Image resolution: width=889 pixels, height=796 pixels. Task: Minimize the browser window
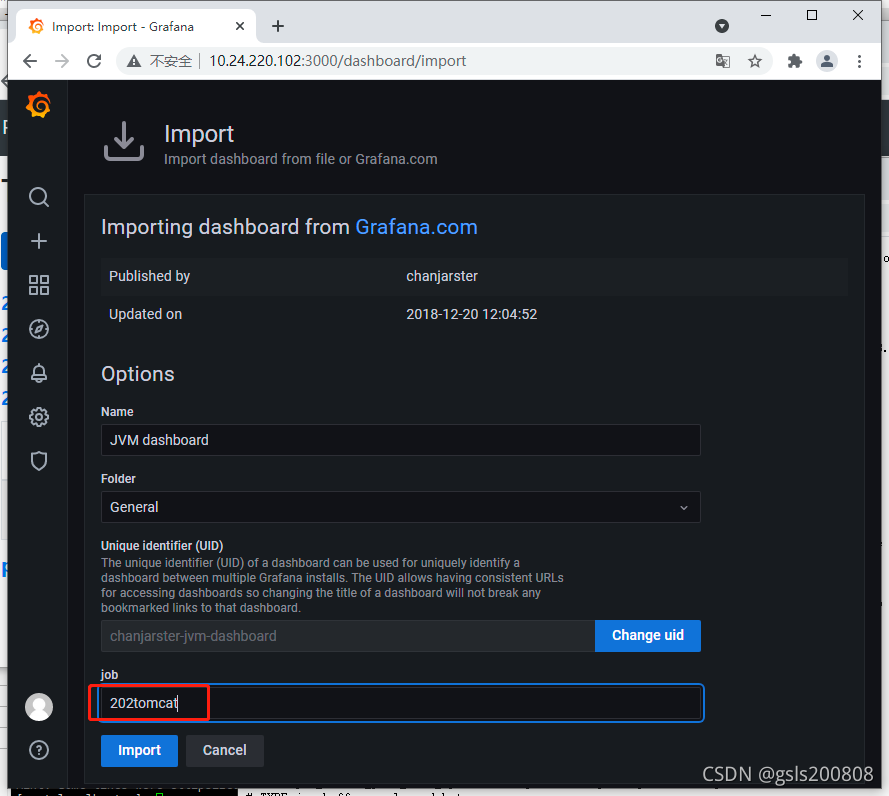[x=766, y=15]
